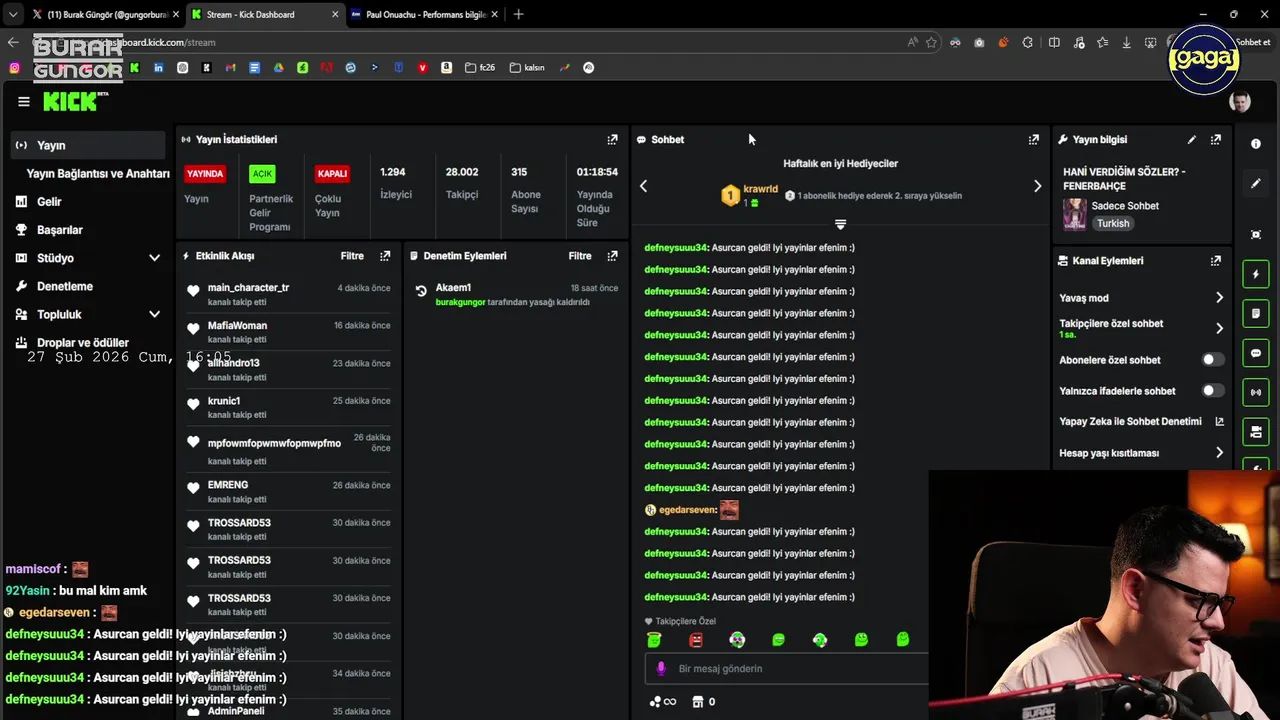Click the focus-frame icon in the right sidebar

coord(1256,234)
